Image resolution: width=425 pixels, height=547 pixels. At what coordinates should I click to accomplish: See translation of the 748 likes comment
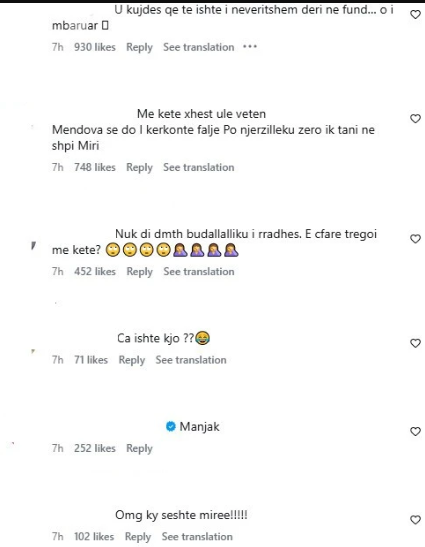coord(199,167)
